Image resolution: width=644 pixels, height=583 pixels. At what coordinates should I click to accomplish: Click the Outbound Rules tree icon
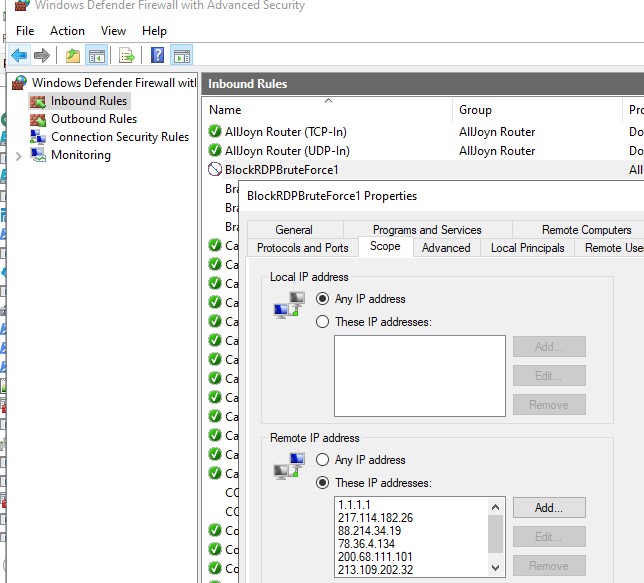(x=37, y=119)
